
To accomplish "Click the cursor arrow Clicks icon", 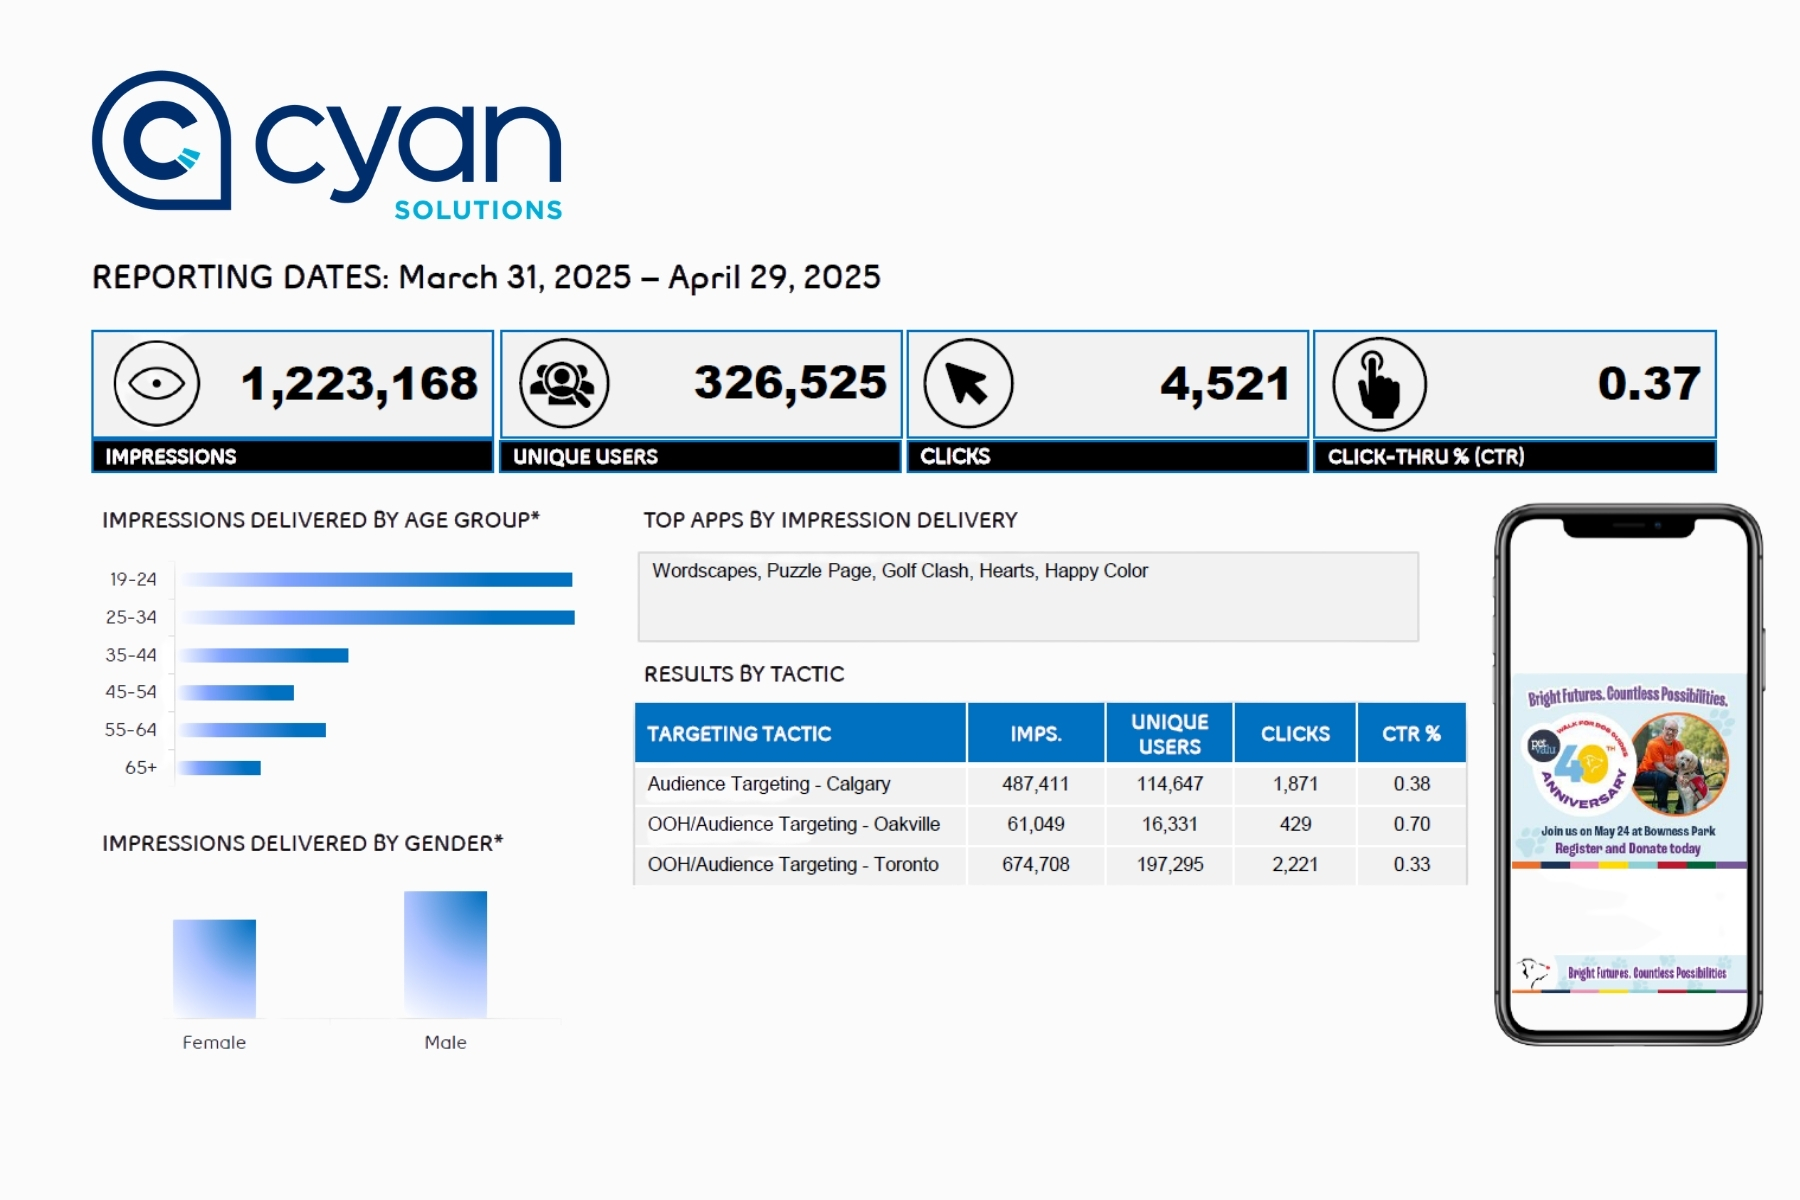I will [968, 383].
